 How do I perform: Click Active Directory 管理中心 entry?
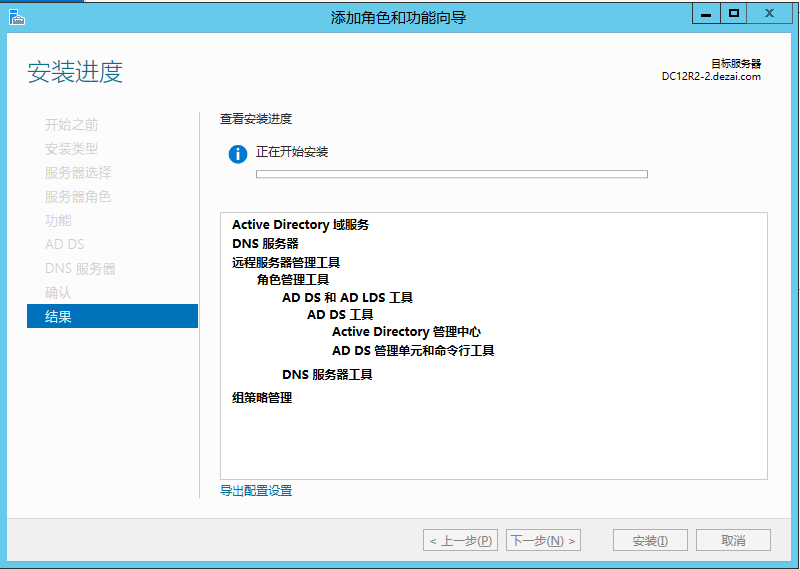coord(407,332)
